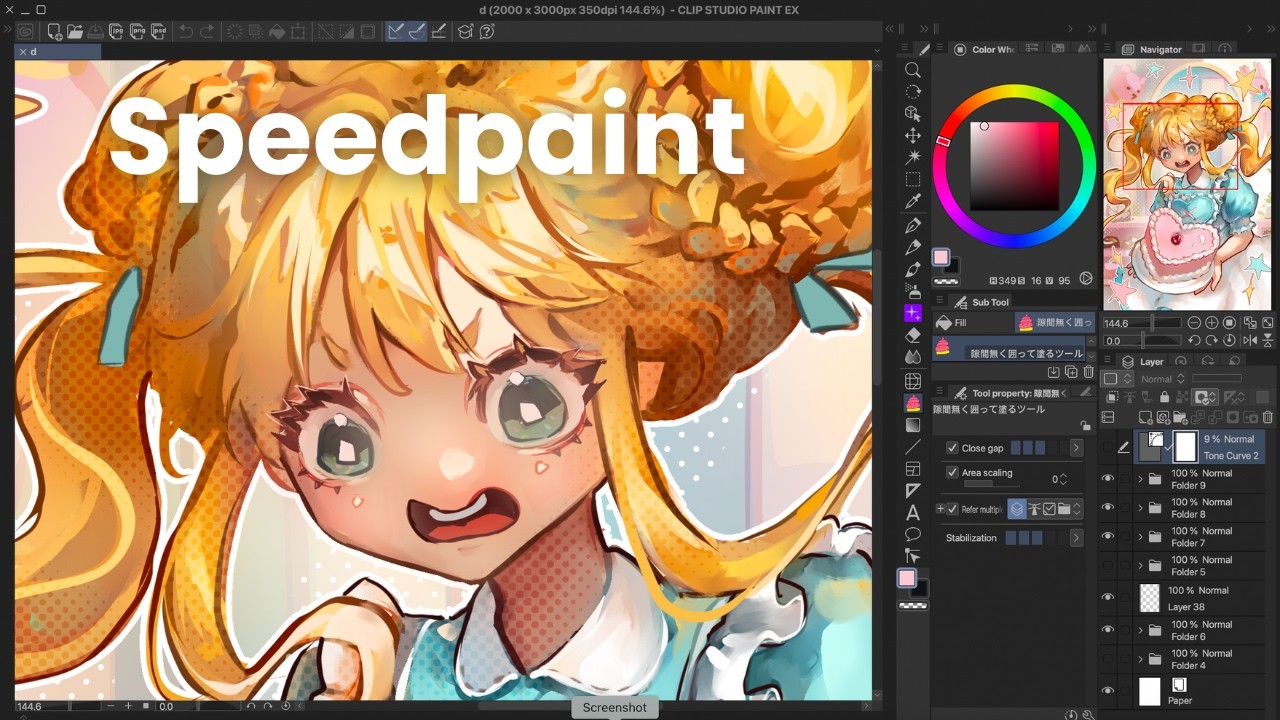Hide the Paper layer via its eye icon
Viewport: 1280px width, 720px height.
point(1107,691)
